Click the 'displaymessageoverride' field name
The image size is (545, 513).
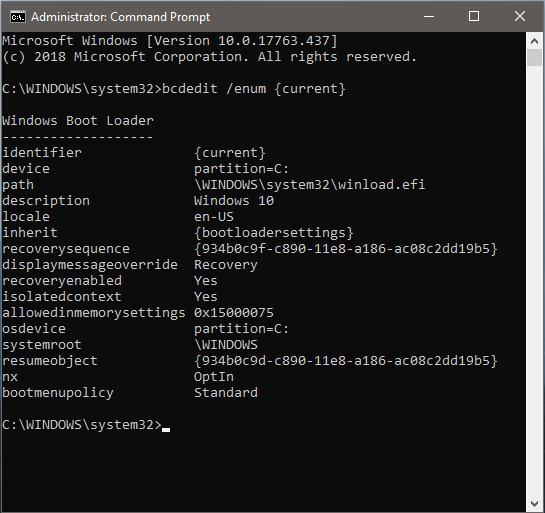pyautogui.click(x=90, y=264)
